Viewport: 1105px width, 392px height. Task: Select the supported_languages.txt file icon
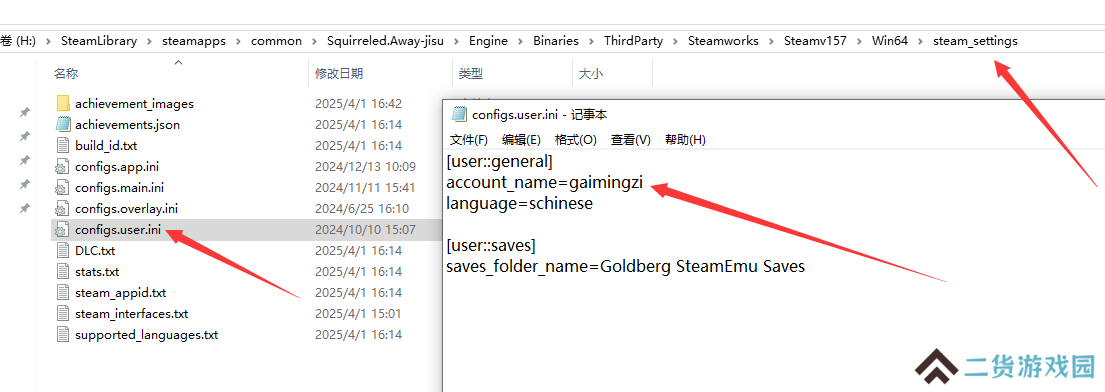click(63, 334)
